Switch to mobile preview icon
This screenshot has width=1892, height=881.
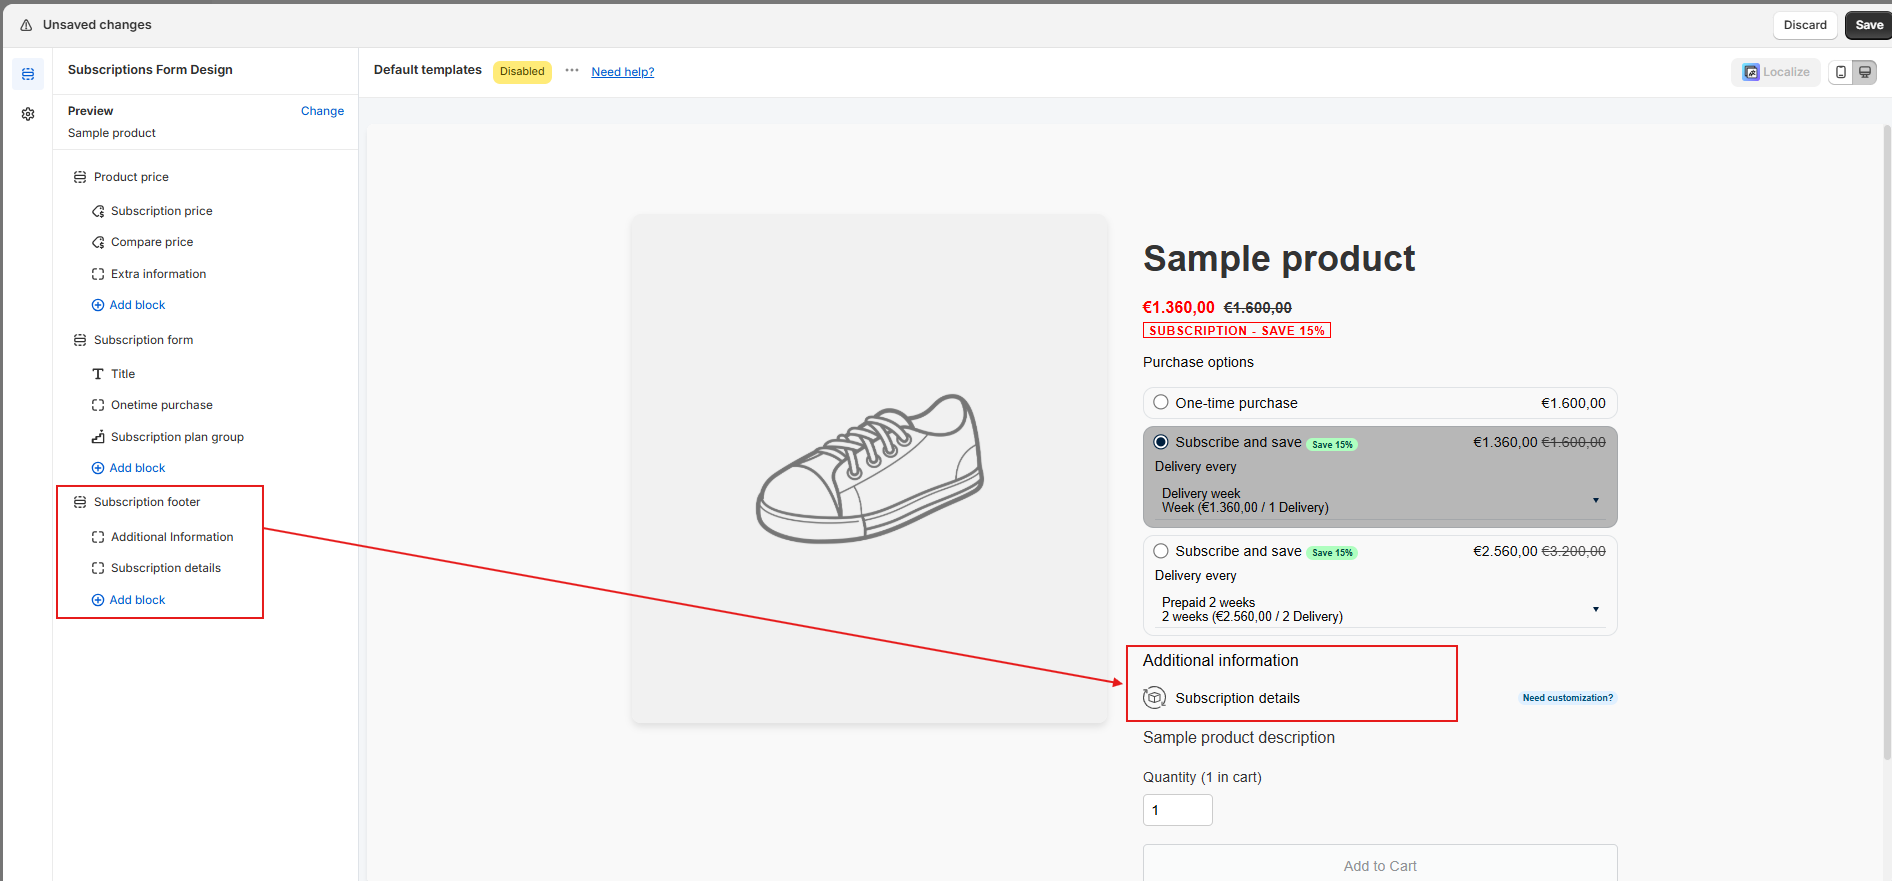pos(1841,72)
